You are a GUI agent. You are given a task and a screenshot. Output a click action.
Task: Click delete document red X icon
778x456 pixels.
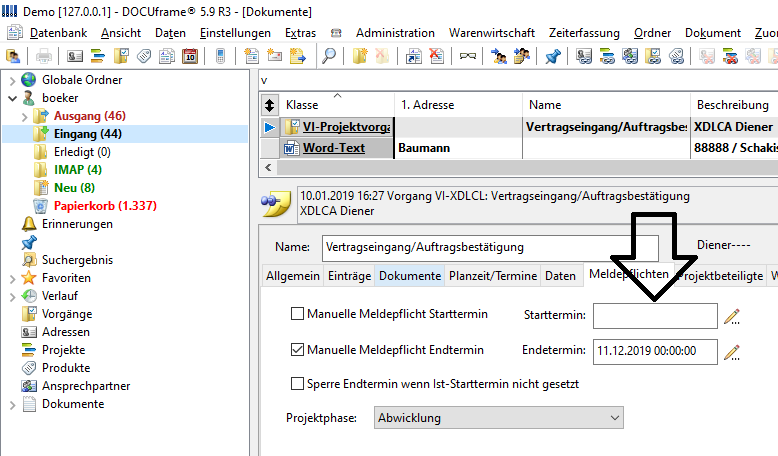point(437,56)
